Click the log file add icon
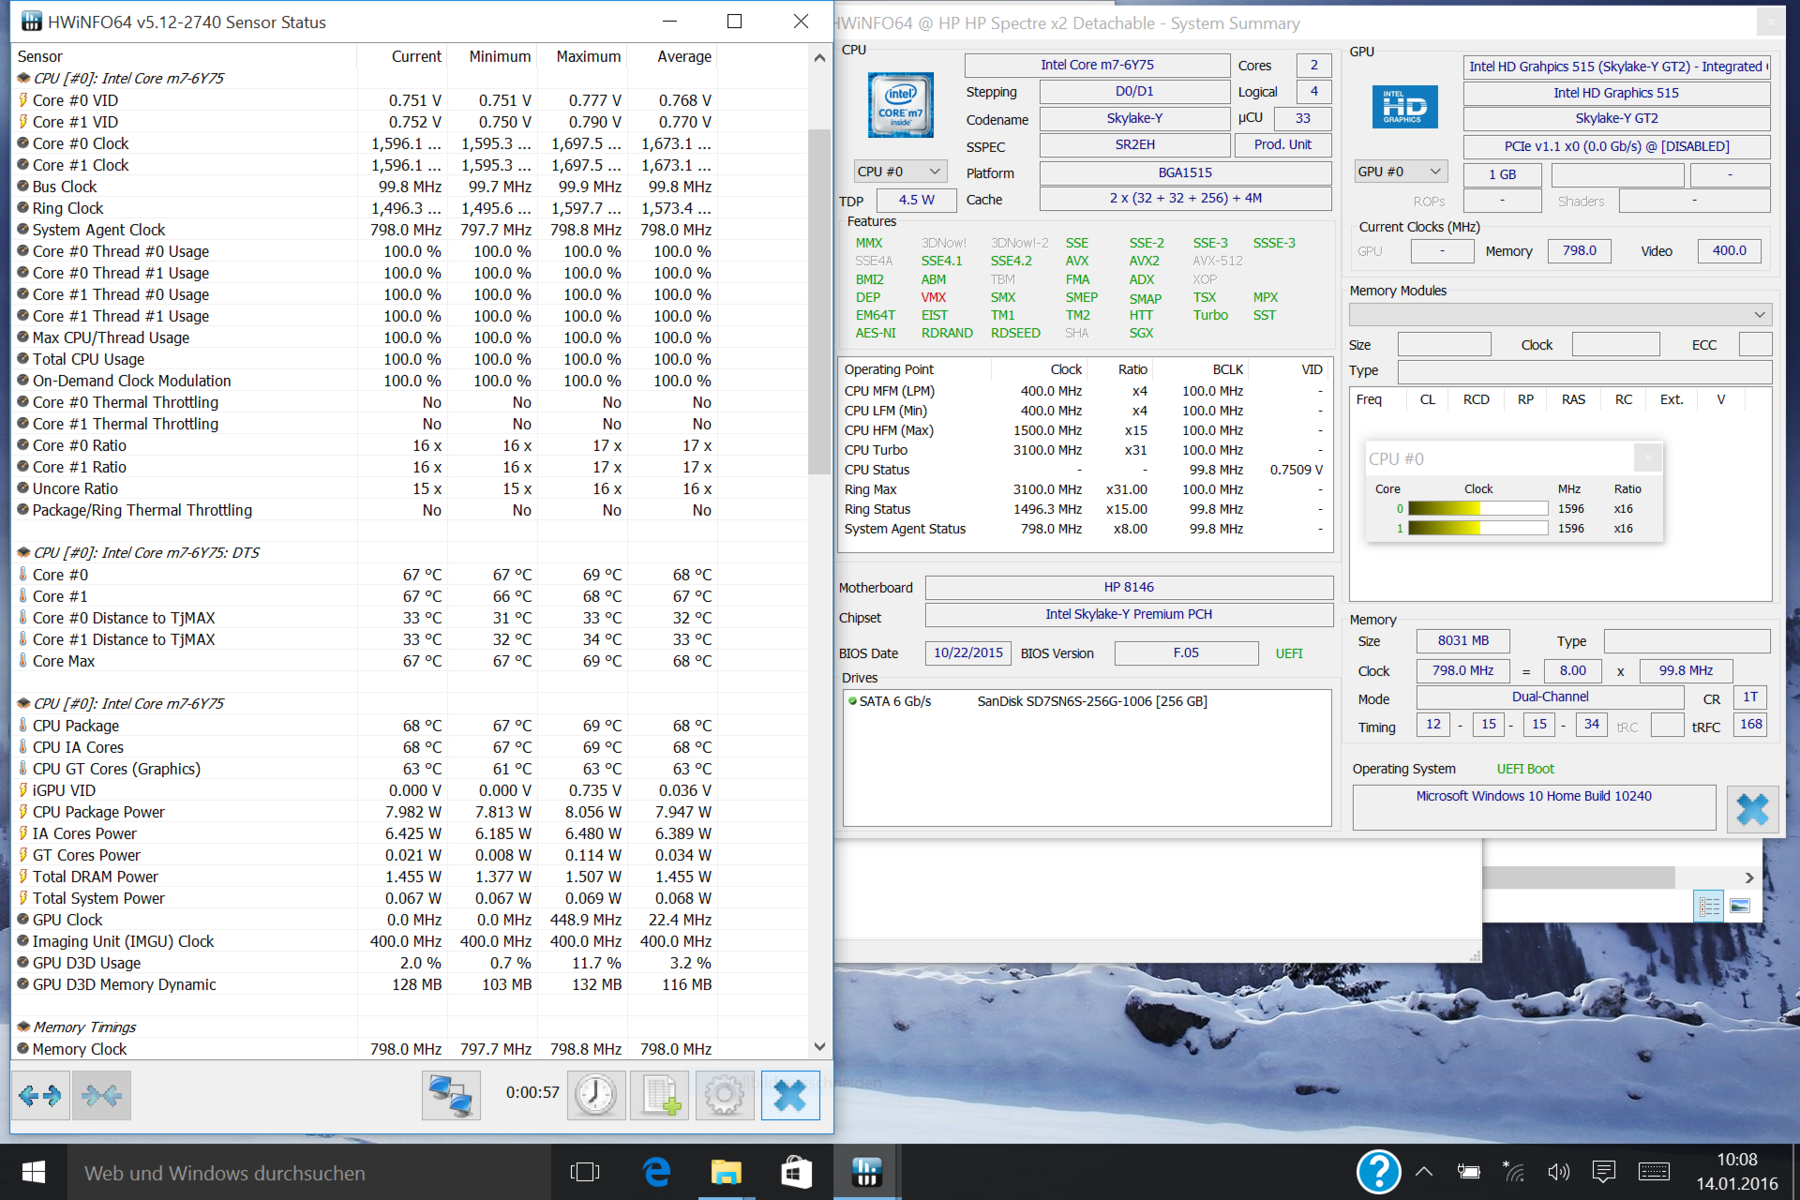Viewport: 1800px width, 1200px height. click(660, 1096)
